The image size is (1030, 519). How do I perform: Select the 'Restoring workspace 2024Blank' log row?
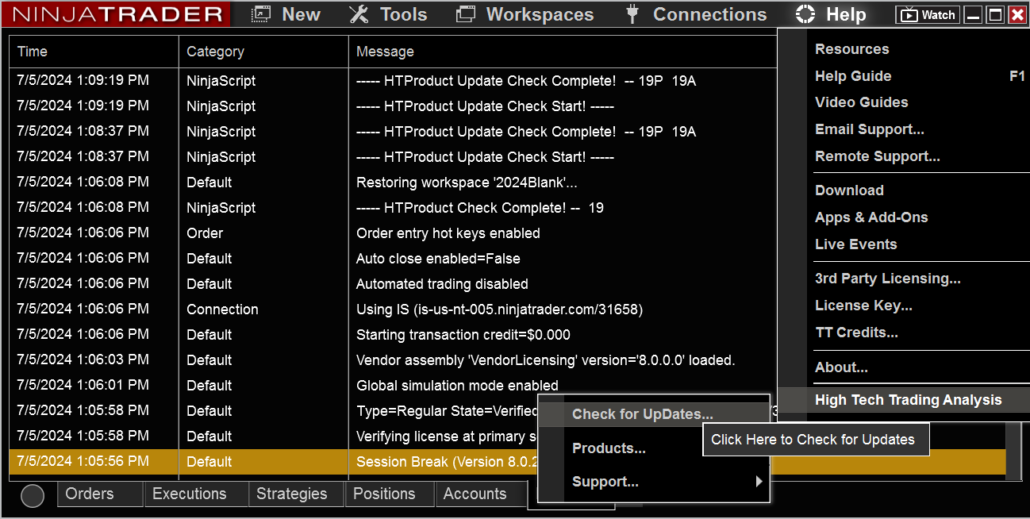tap(466, 182)
